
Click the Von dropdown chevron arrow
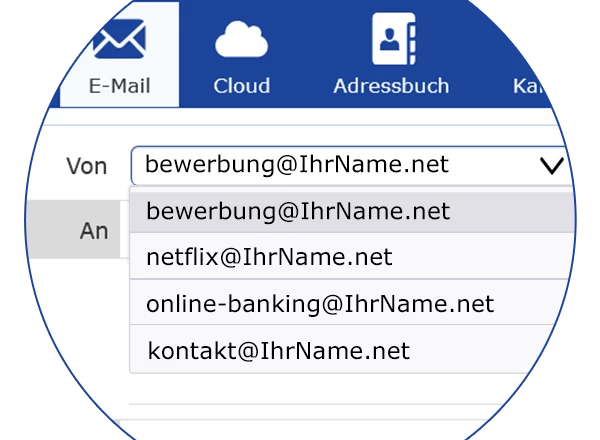(x=551, y=166)
